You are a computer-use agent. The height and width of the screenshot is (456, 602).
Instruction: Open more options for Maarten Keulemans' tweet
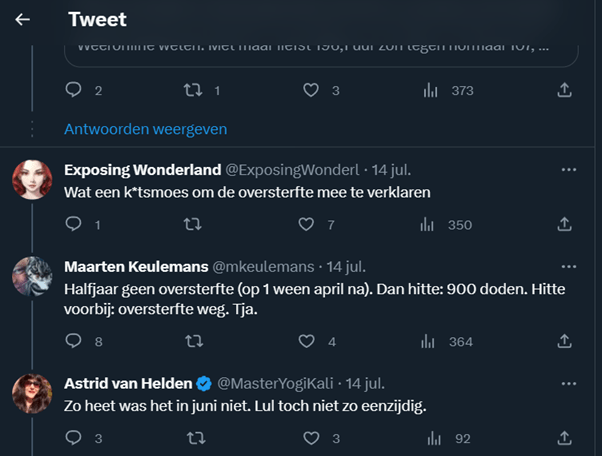pos(568,267)
